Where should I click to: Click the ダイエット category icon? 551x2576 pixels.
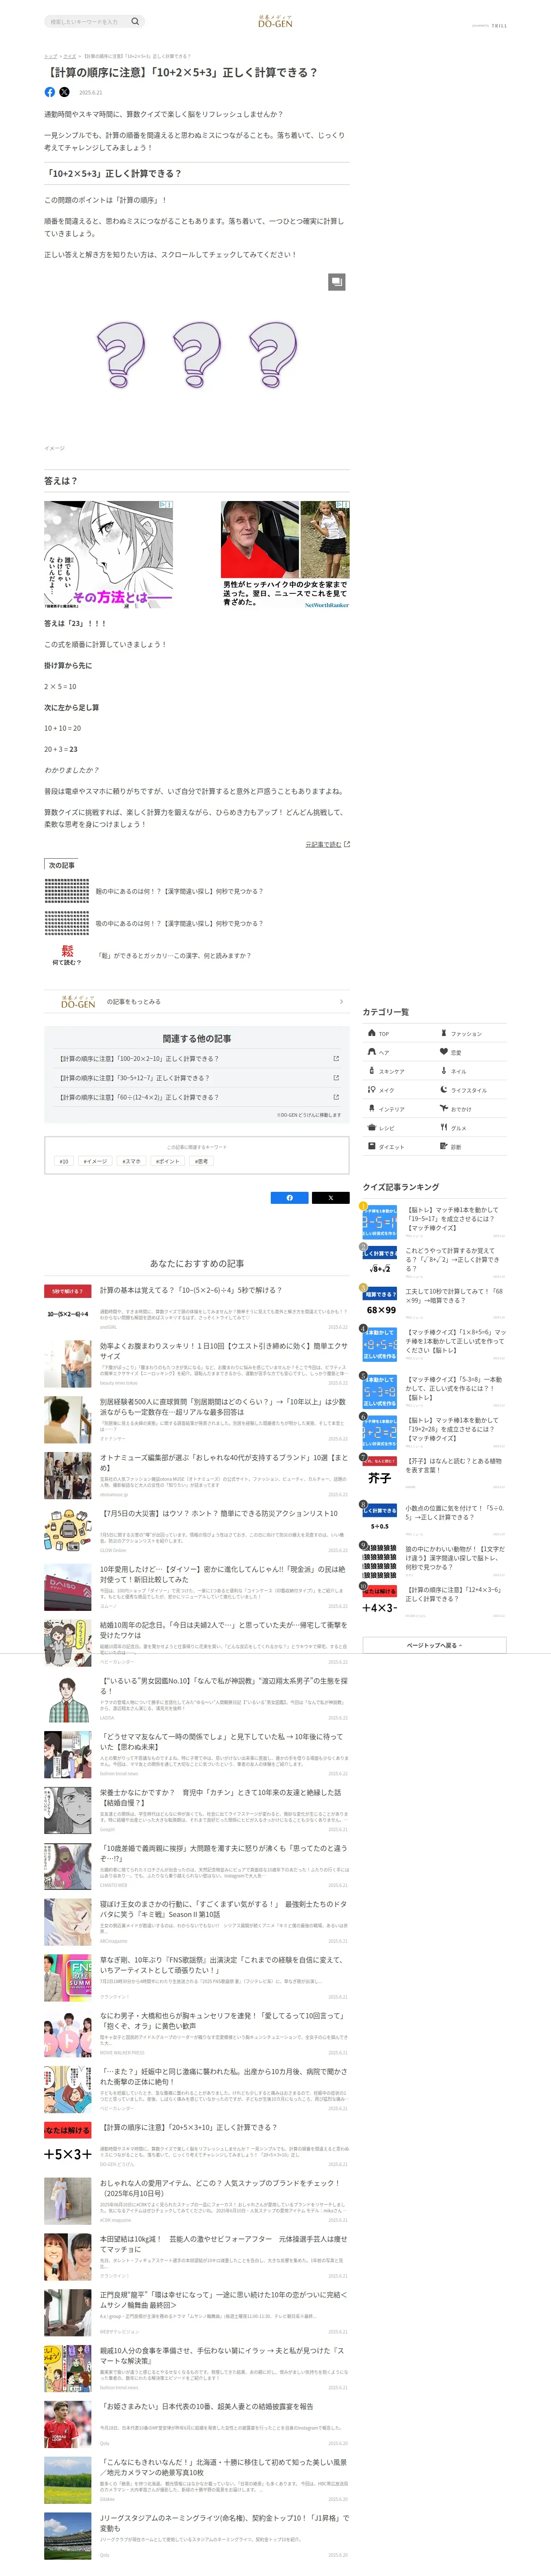(371, 1146)
